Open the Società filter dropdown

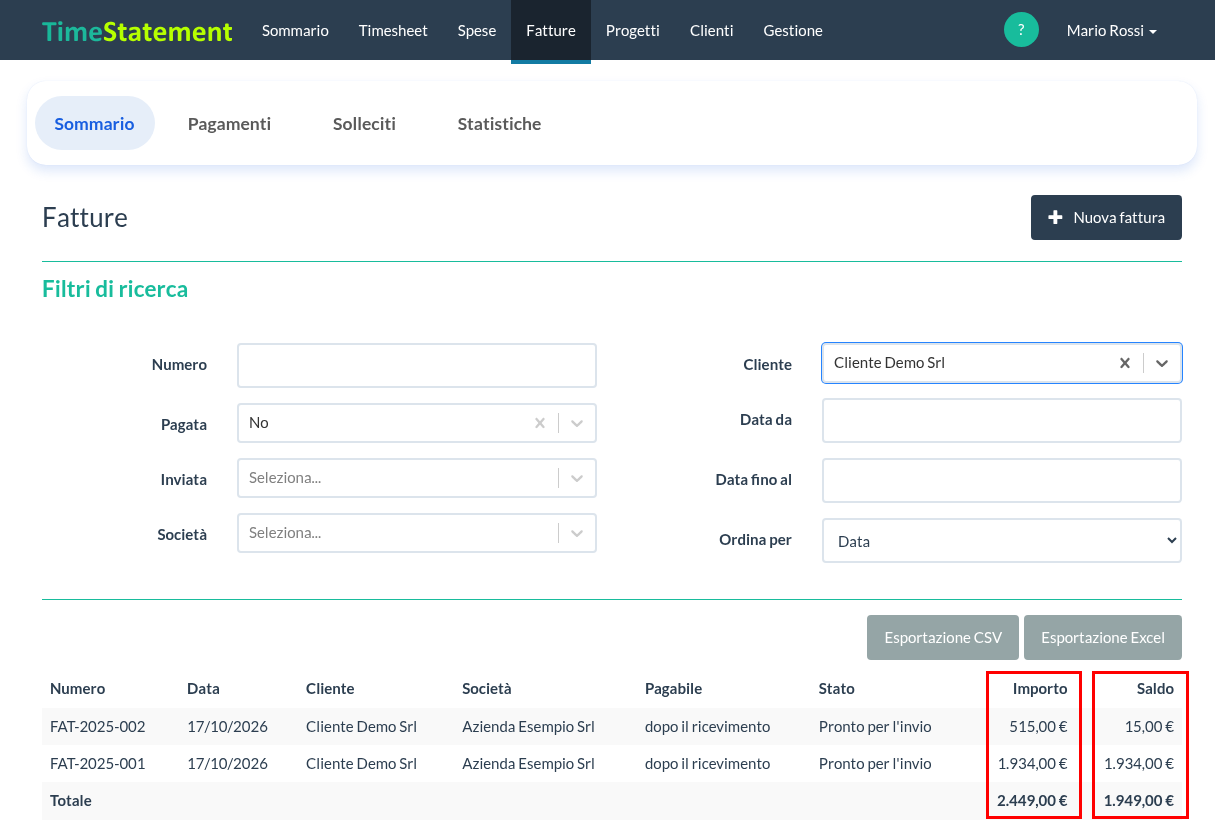click(416, 533)
